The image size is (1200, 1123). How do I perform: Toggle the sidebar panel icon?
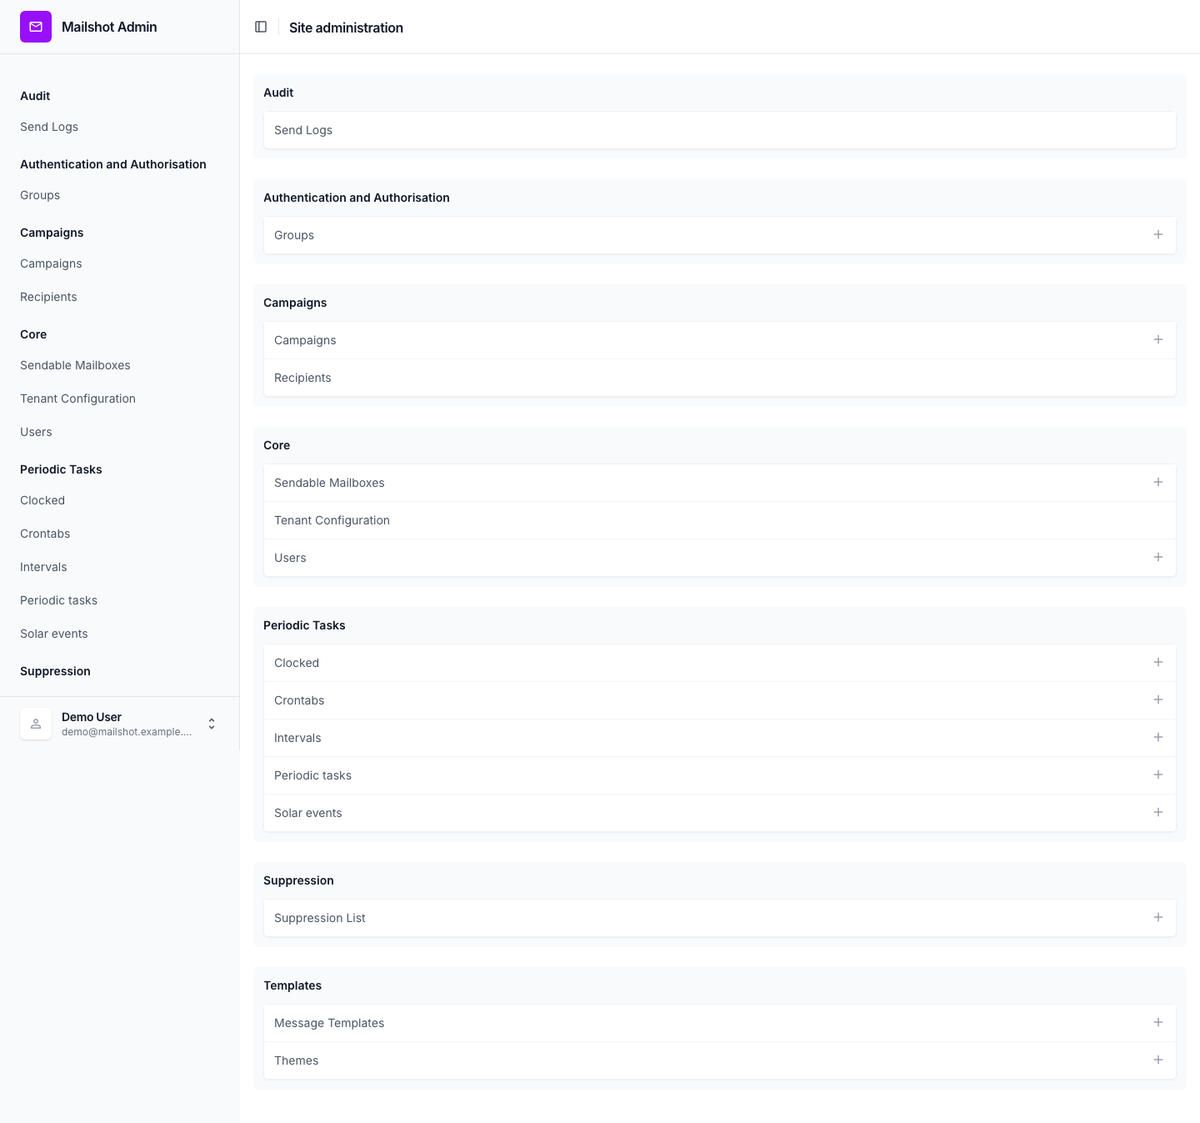pyautogui.click(x=261, y=27)
